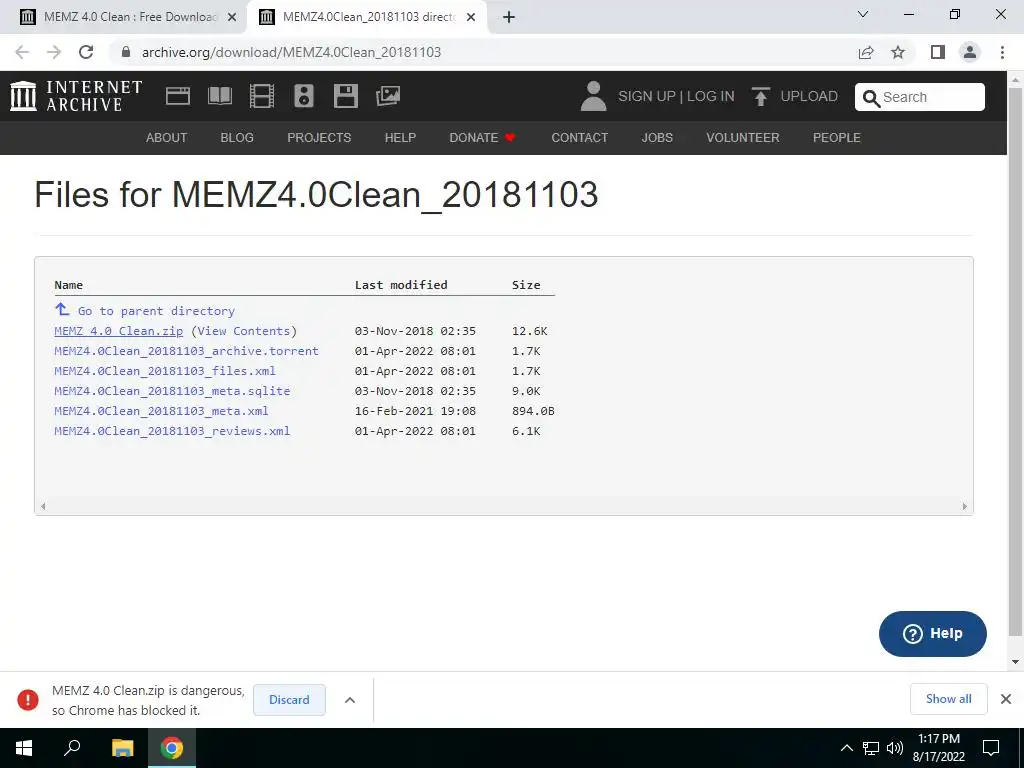Image resolution: width=1024 pixels, height=768 pixels.
Task: Click the search magnifier icon
Action: [871, 98]
